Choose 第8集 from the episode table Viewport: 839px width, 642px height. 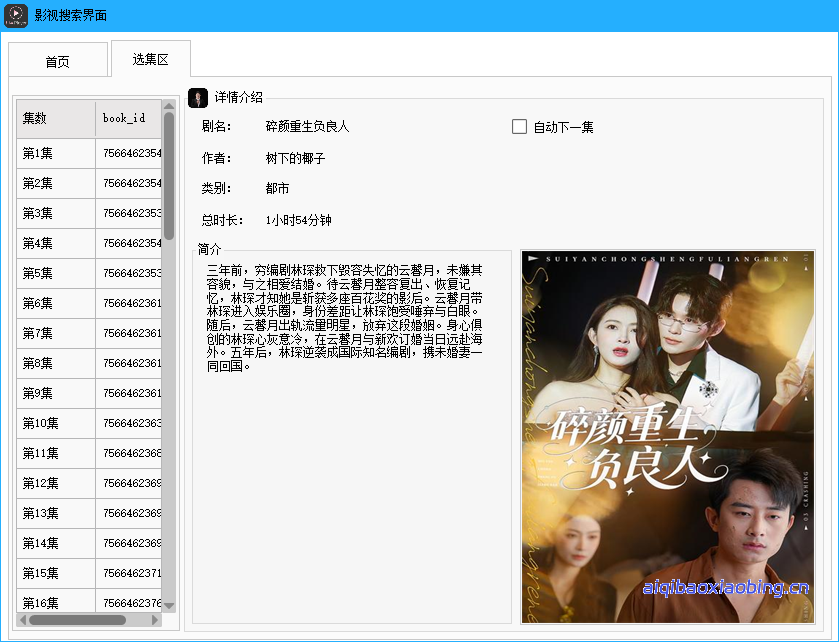coord(55,363)
